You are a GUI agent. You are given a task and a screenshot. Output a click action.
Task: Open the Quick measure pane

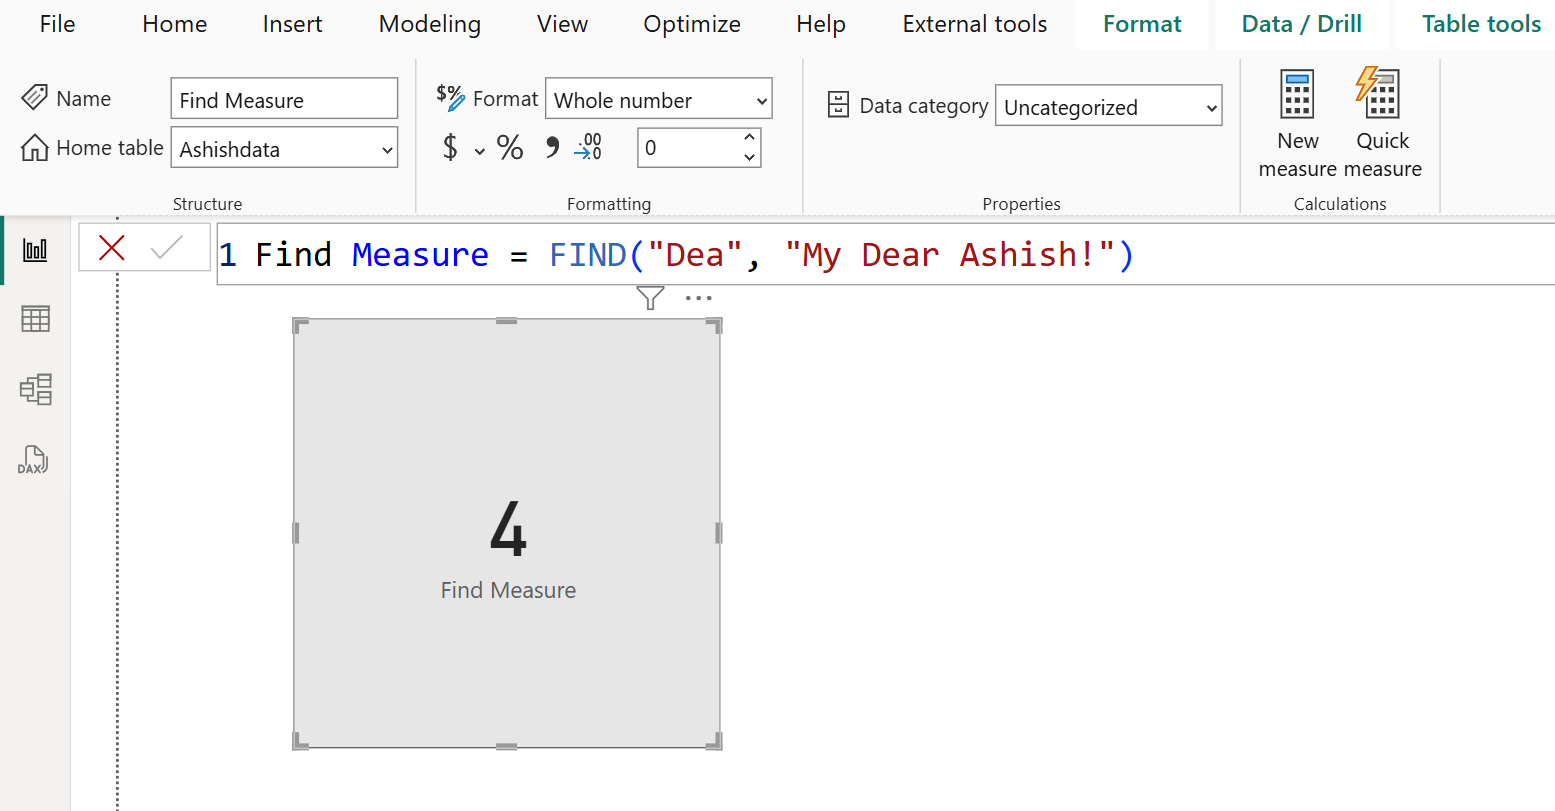pos(1381,120)
